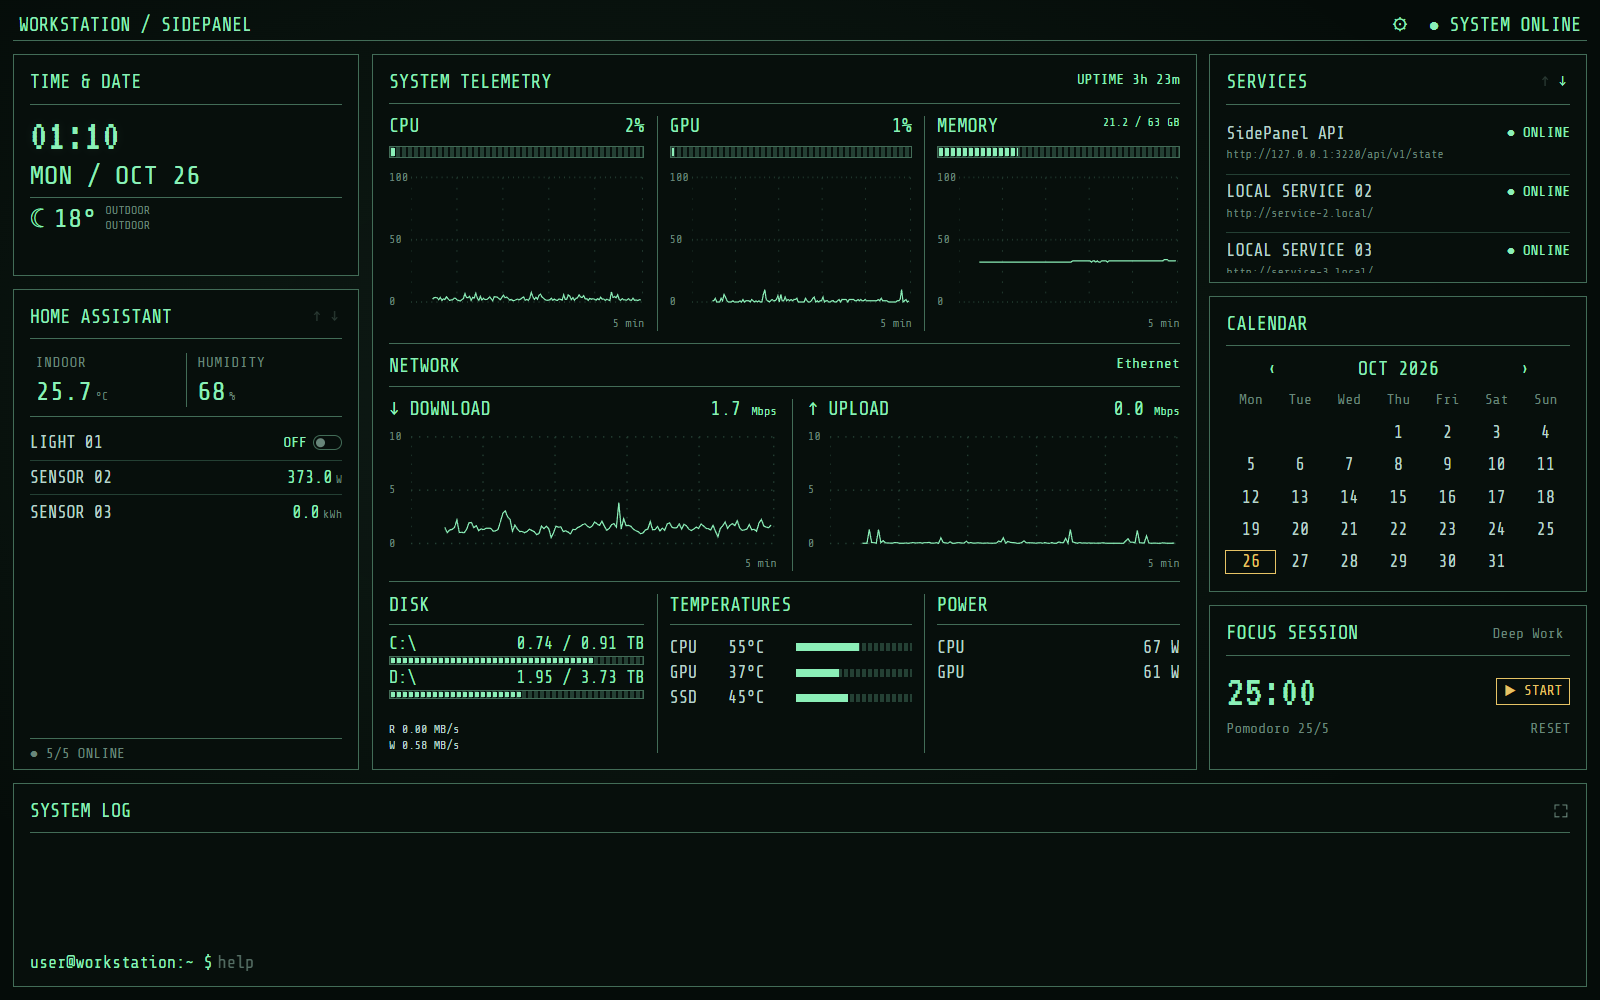1600x1000 pixels.
Task: Click Home Assistant panel up arrow
Action: pyautogui.click(x=317, y=316)
